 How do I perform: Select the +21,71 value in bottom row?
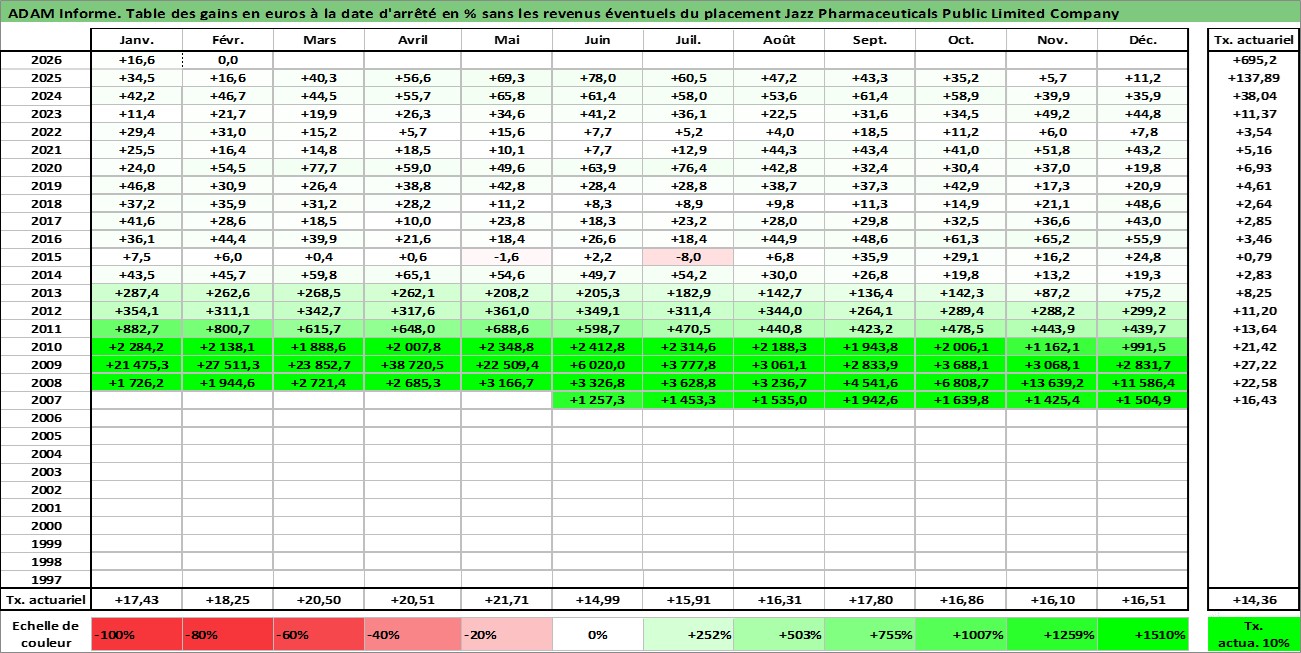tap(506, 599)
